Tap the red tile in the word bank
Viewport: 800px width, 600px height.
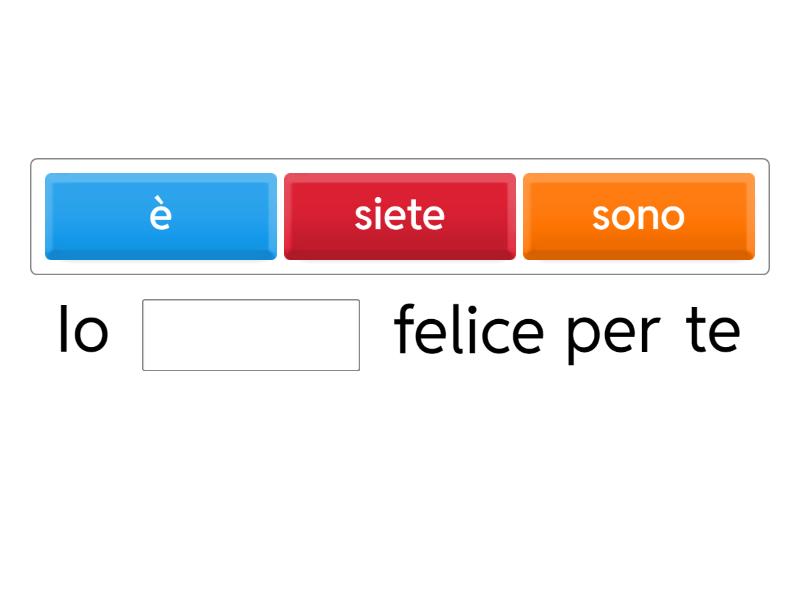click(x=400, y=216)
